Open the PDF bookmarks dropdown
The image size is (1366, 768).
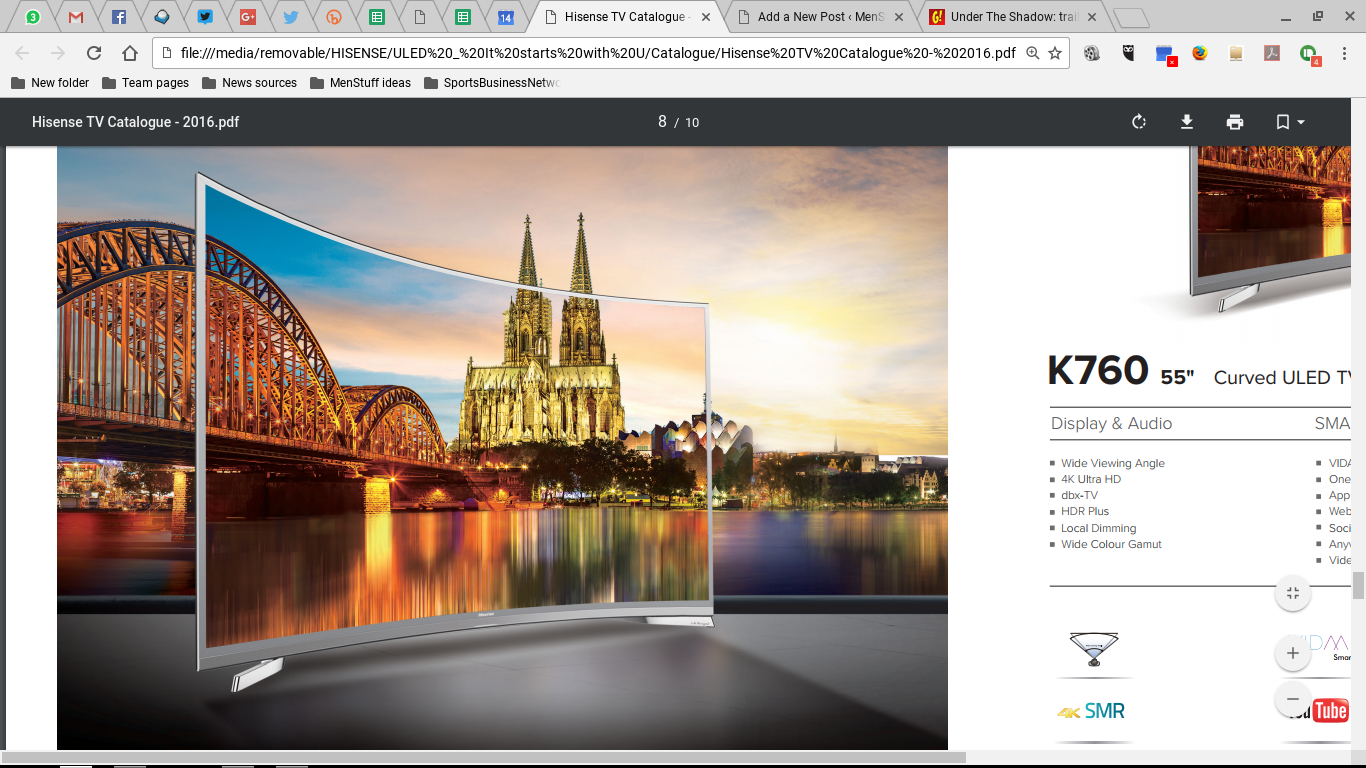(1289, 122)
